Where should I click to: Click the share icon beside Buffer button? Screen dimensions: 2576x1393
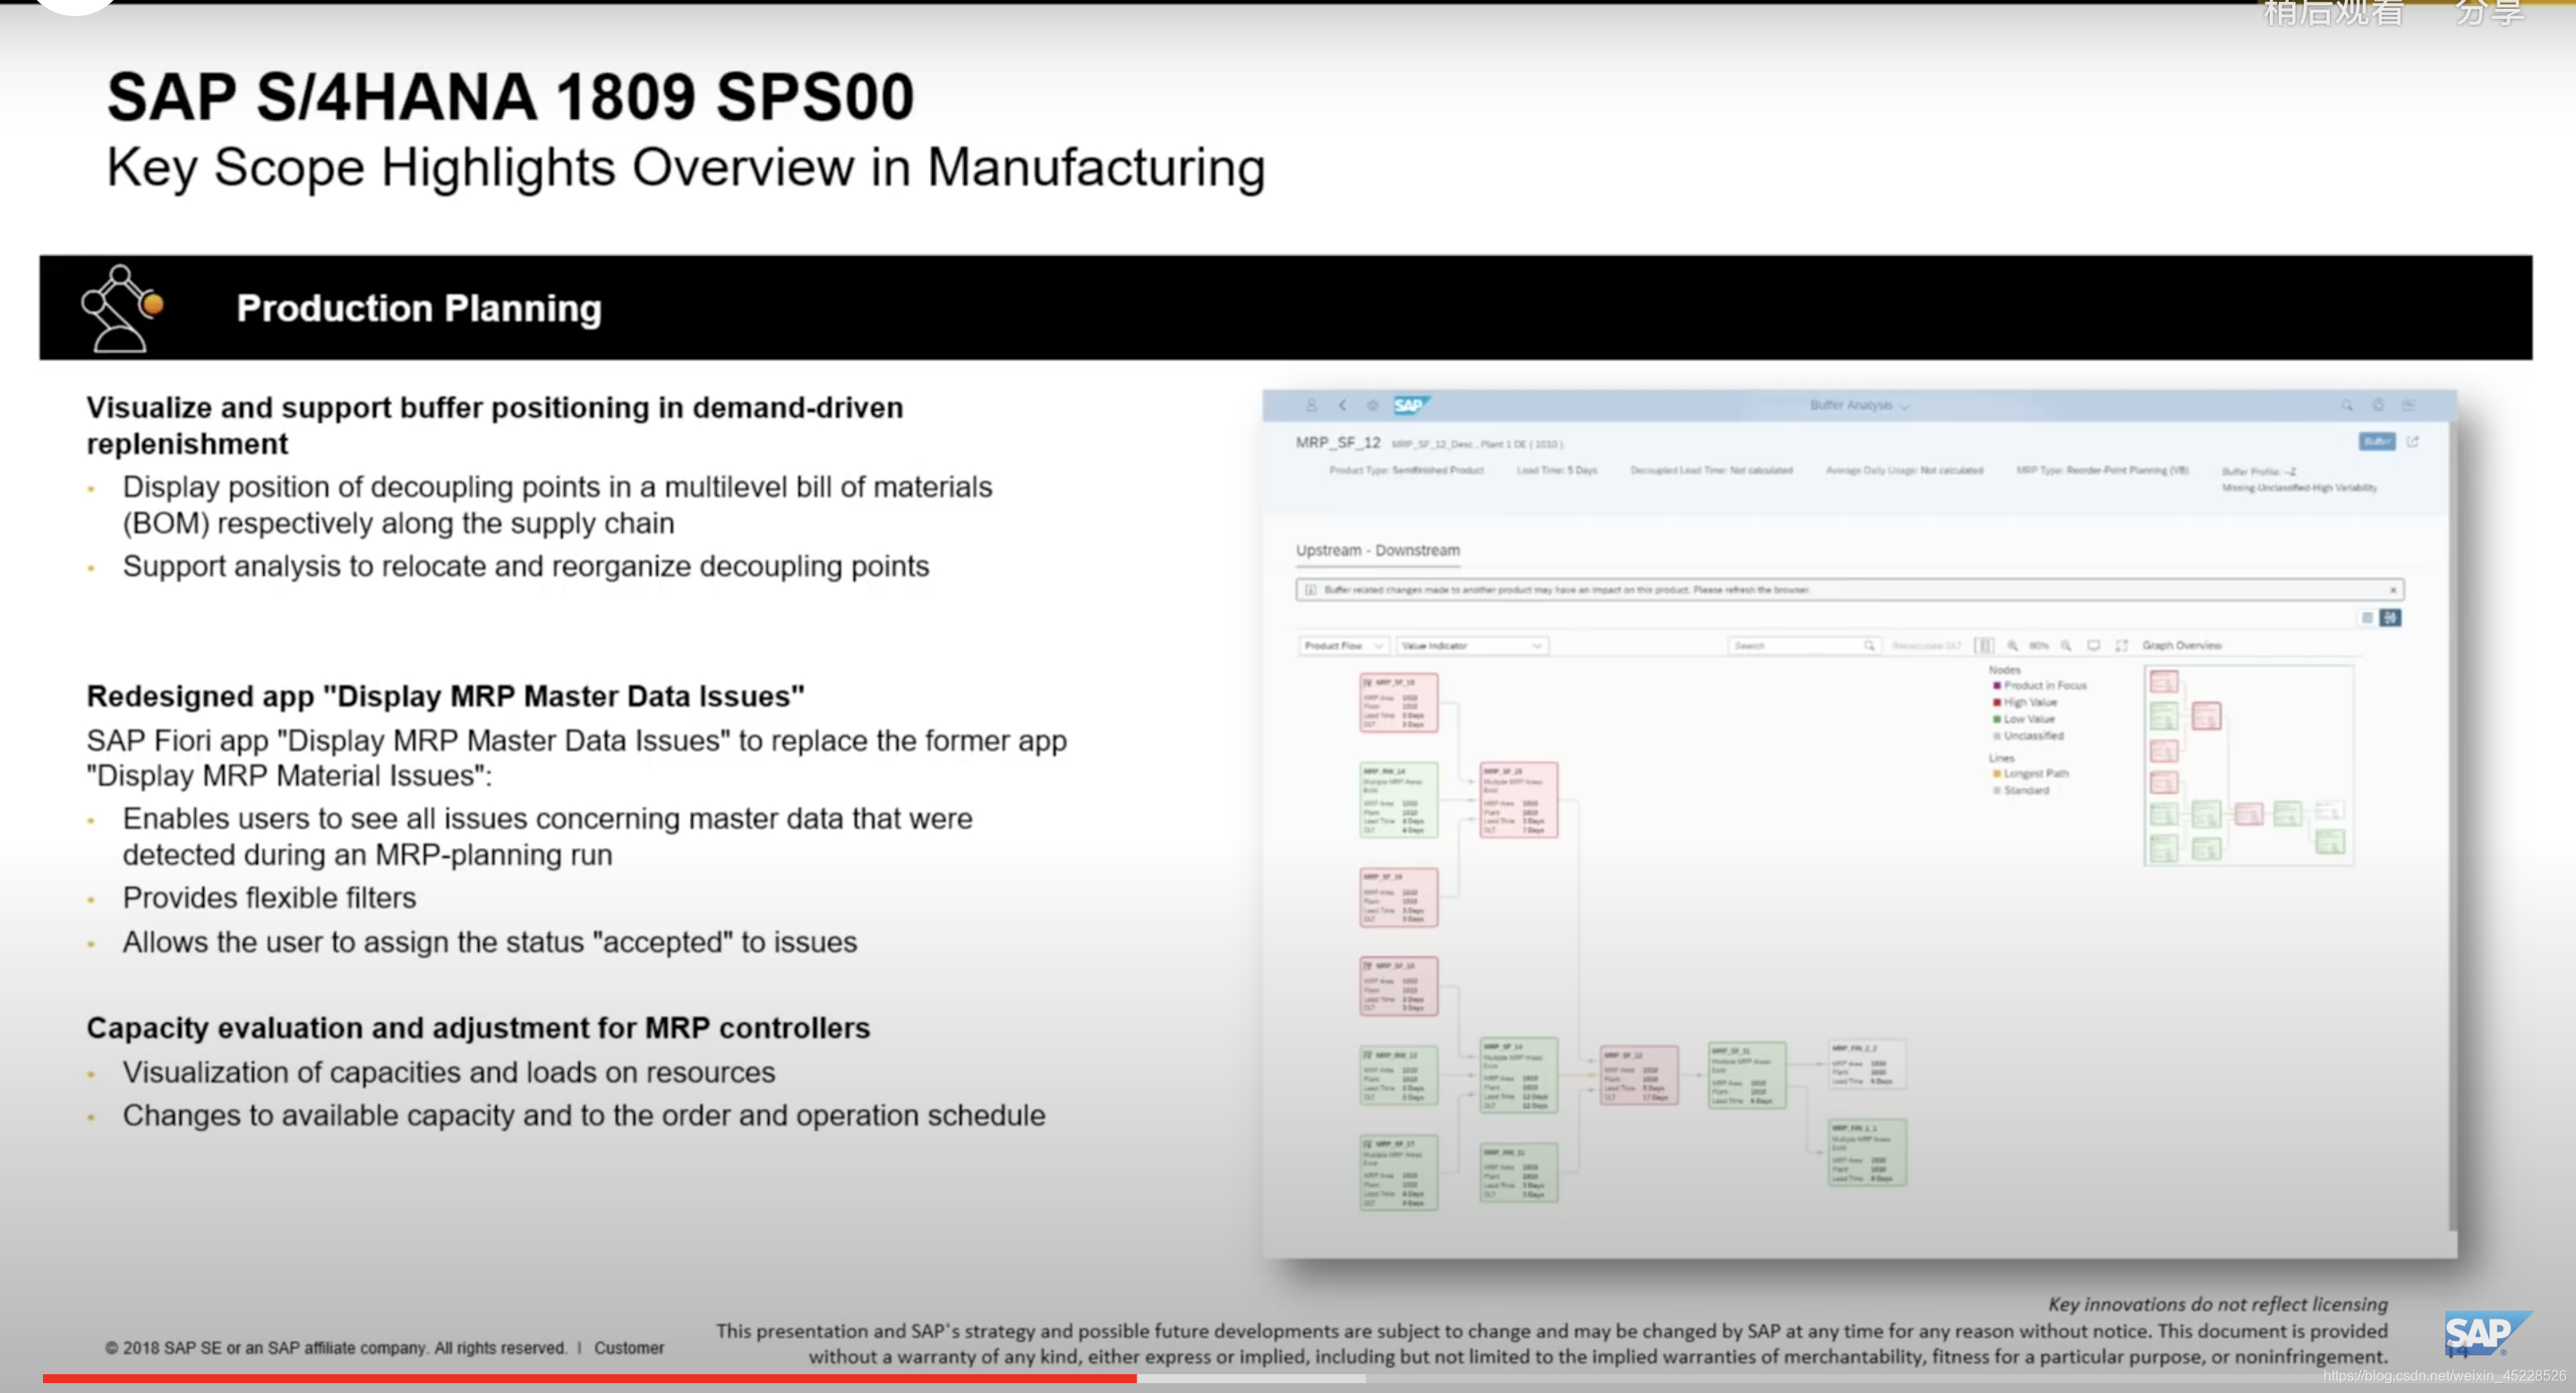(x=2413, y=442)
